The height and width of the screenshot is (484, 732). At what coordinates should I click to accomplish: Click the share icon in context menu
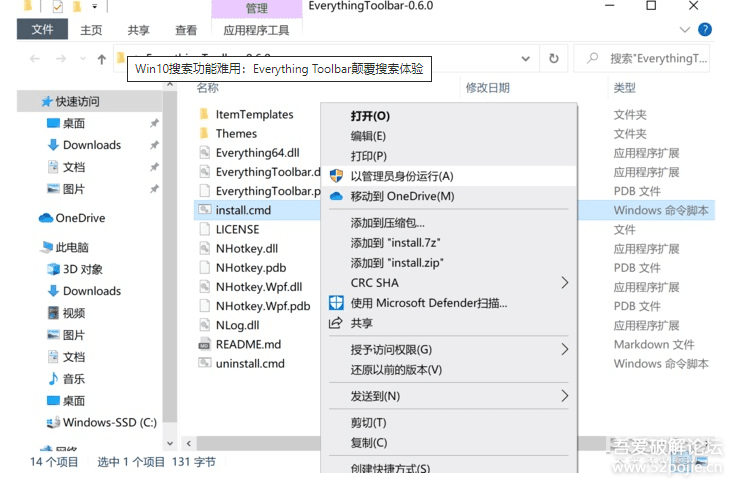coord(336,323)
